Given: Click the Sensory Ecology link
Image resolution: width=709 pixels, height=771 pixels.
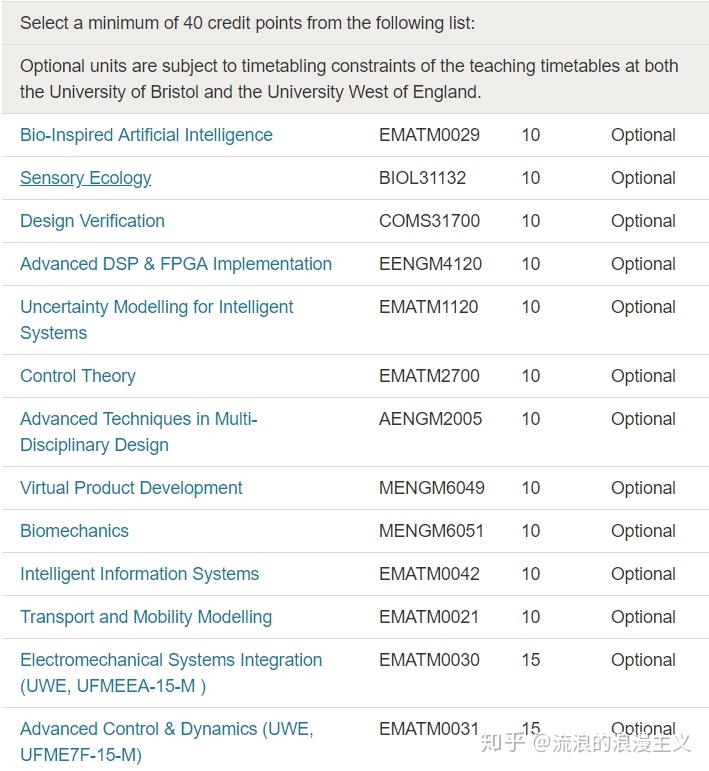Looking at the screenshot, I should [x=86, y=178].
